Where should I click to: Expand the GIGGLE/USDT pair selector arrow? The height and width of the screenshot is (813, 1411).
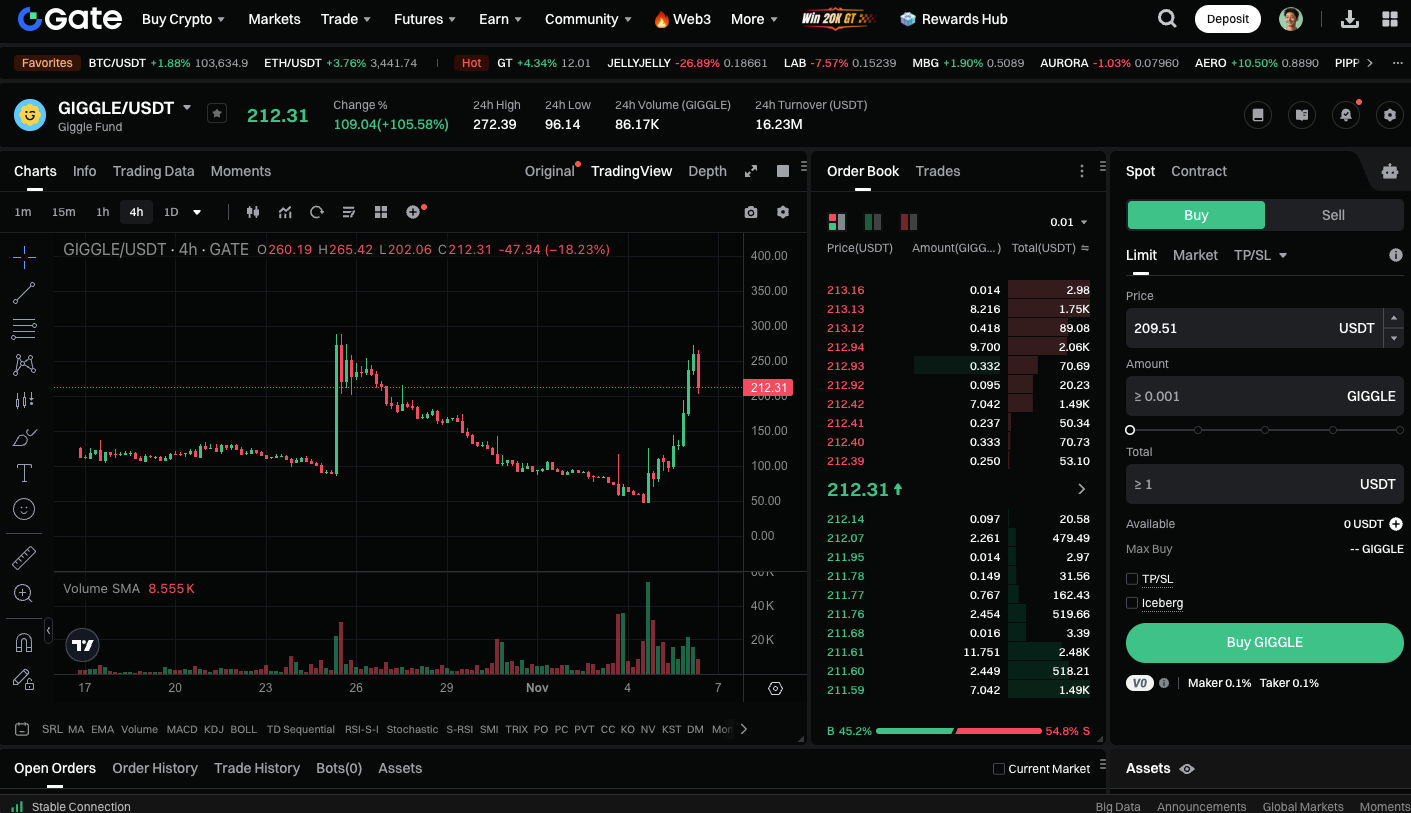pyautogui.click(x=187, y=107)
